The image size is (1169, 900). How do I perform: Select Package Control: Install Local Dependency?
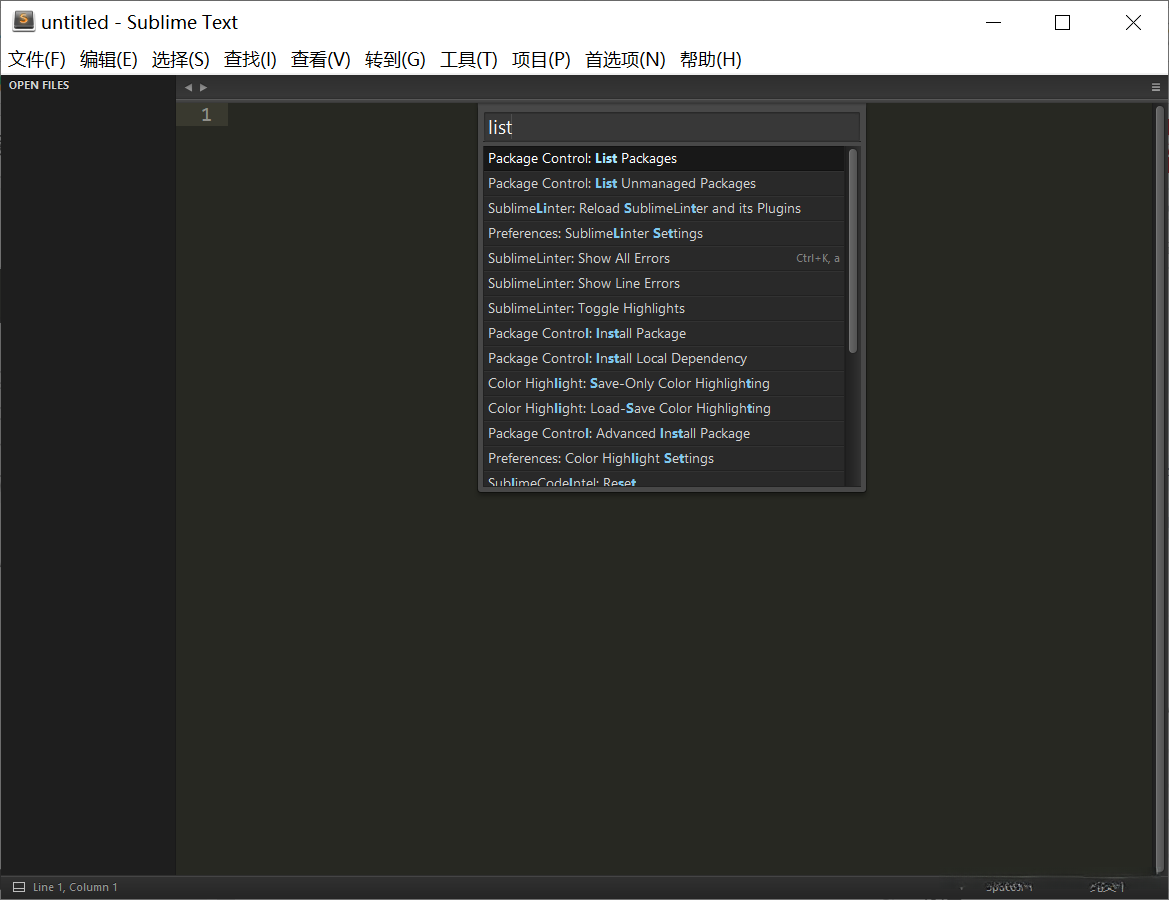(664, 358)
